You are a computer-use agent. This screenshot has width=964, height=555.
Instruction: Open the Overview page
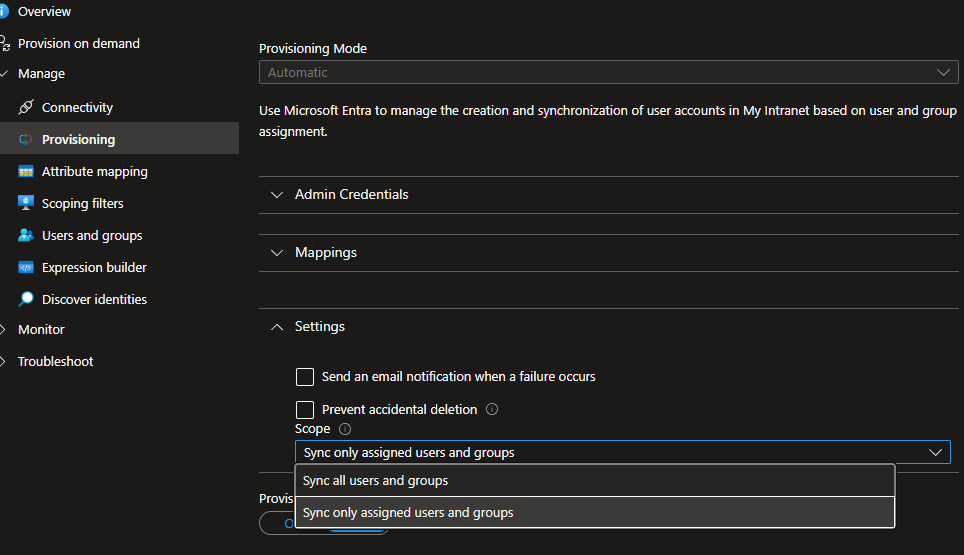(44, 11)
